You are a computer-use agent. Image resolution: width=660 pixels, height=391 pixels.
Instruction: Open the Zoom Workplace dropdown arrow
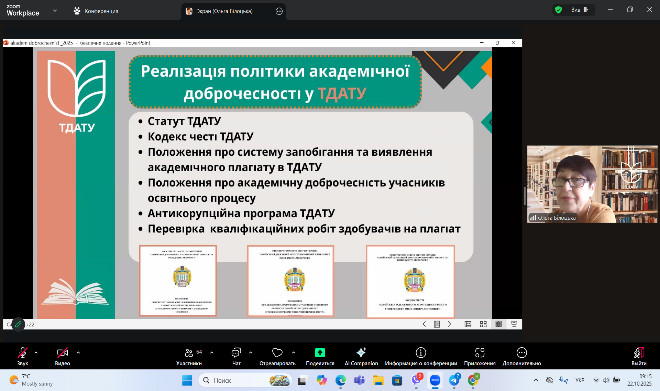coord(55,11)
